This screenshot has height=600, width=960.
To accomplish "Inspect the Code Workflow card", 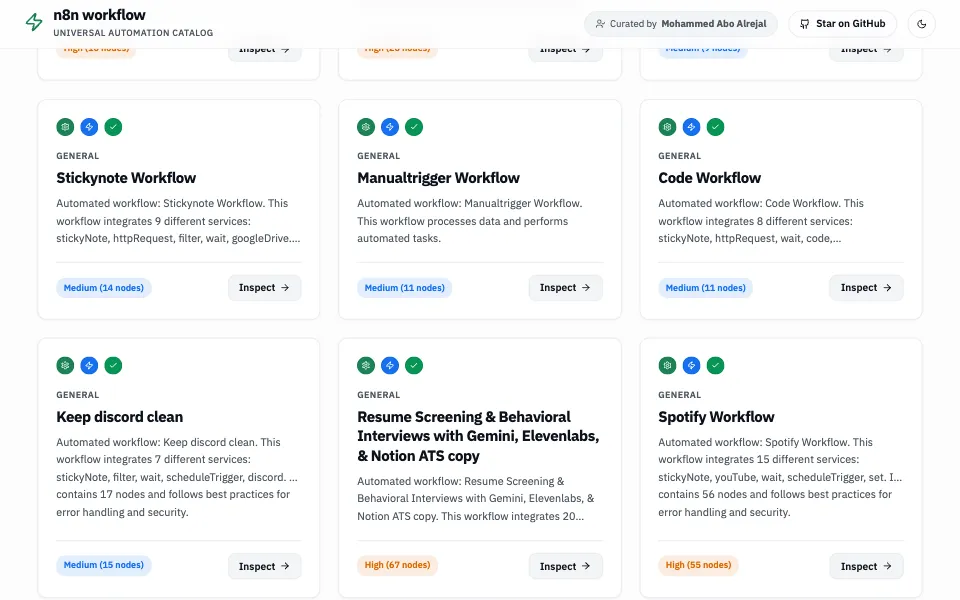I will (x=866, y=288).
